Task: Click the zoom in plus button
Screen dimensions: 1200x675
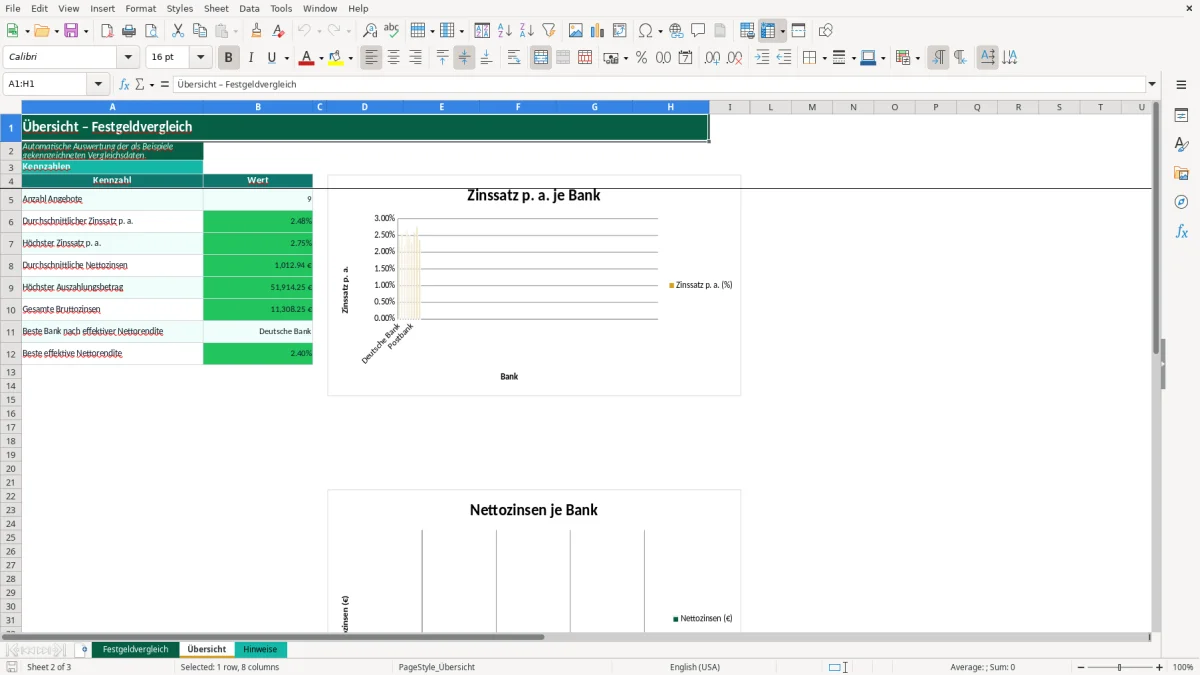Action: (1160, 667)
